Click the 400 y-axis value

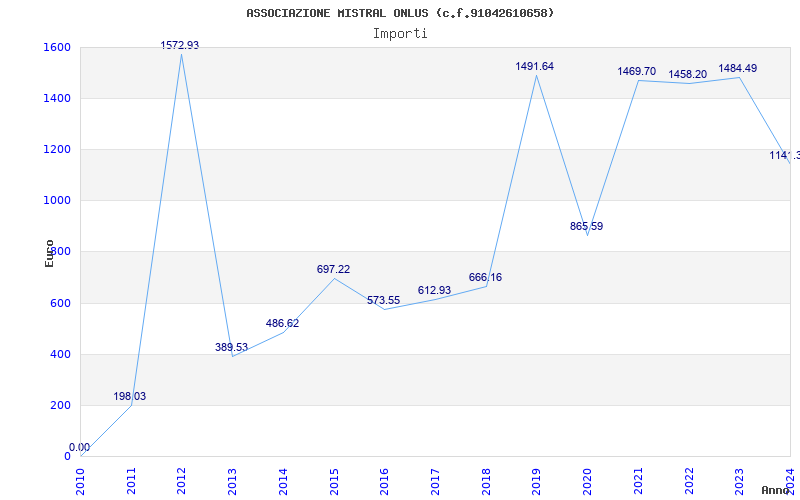(61, 354)
